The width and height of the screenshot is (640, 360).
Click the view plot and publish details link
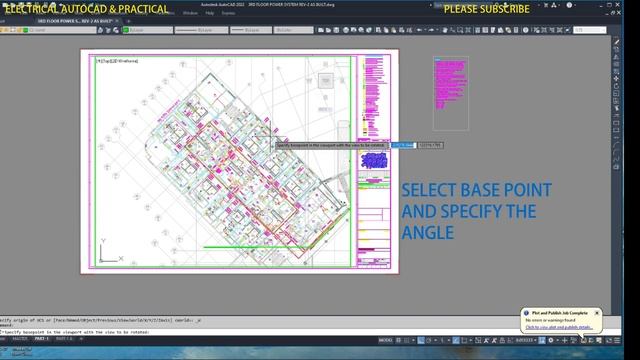[x=559, y=327]
